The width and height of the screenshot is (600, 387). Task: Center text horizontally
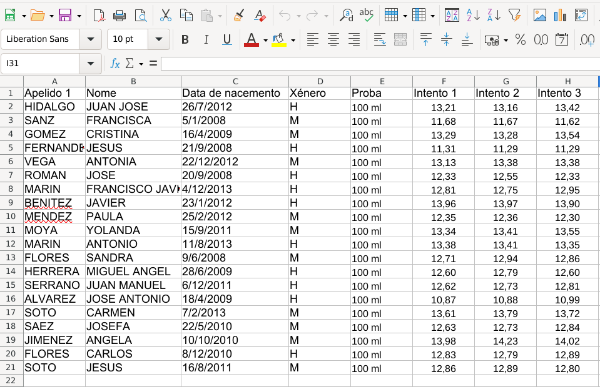pos(333,39)
